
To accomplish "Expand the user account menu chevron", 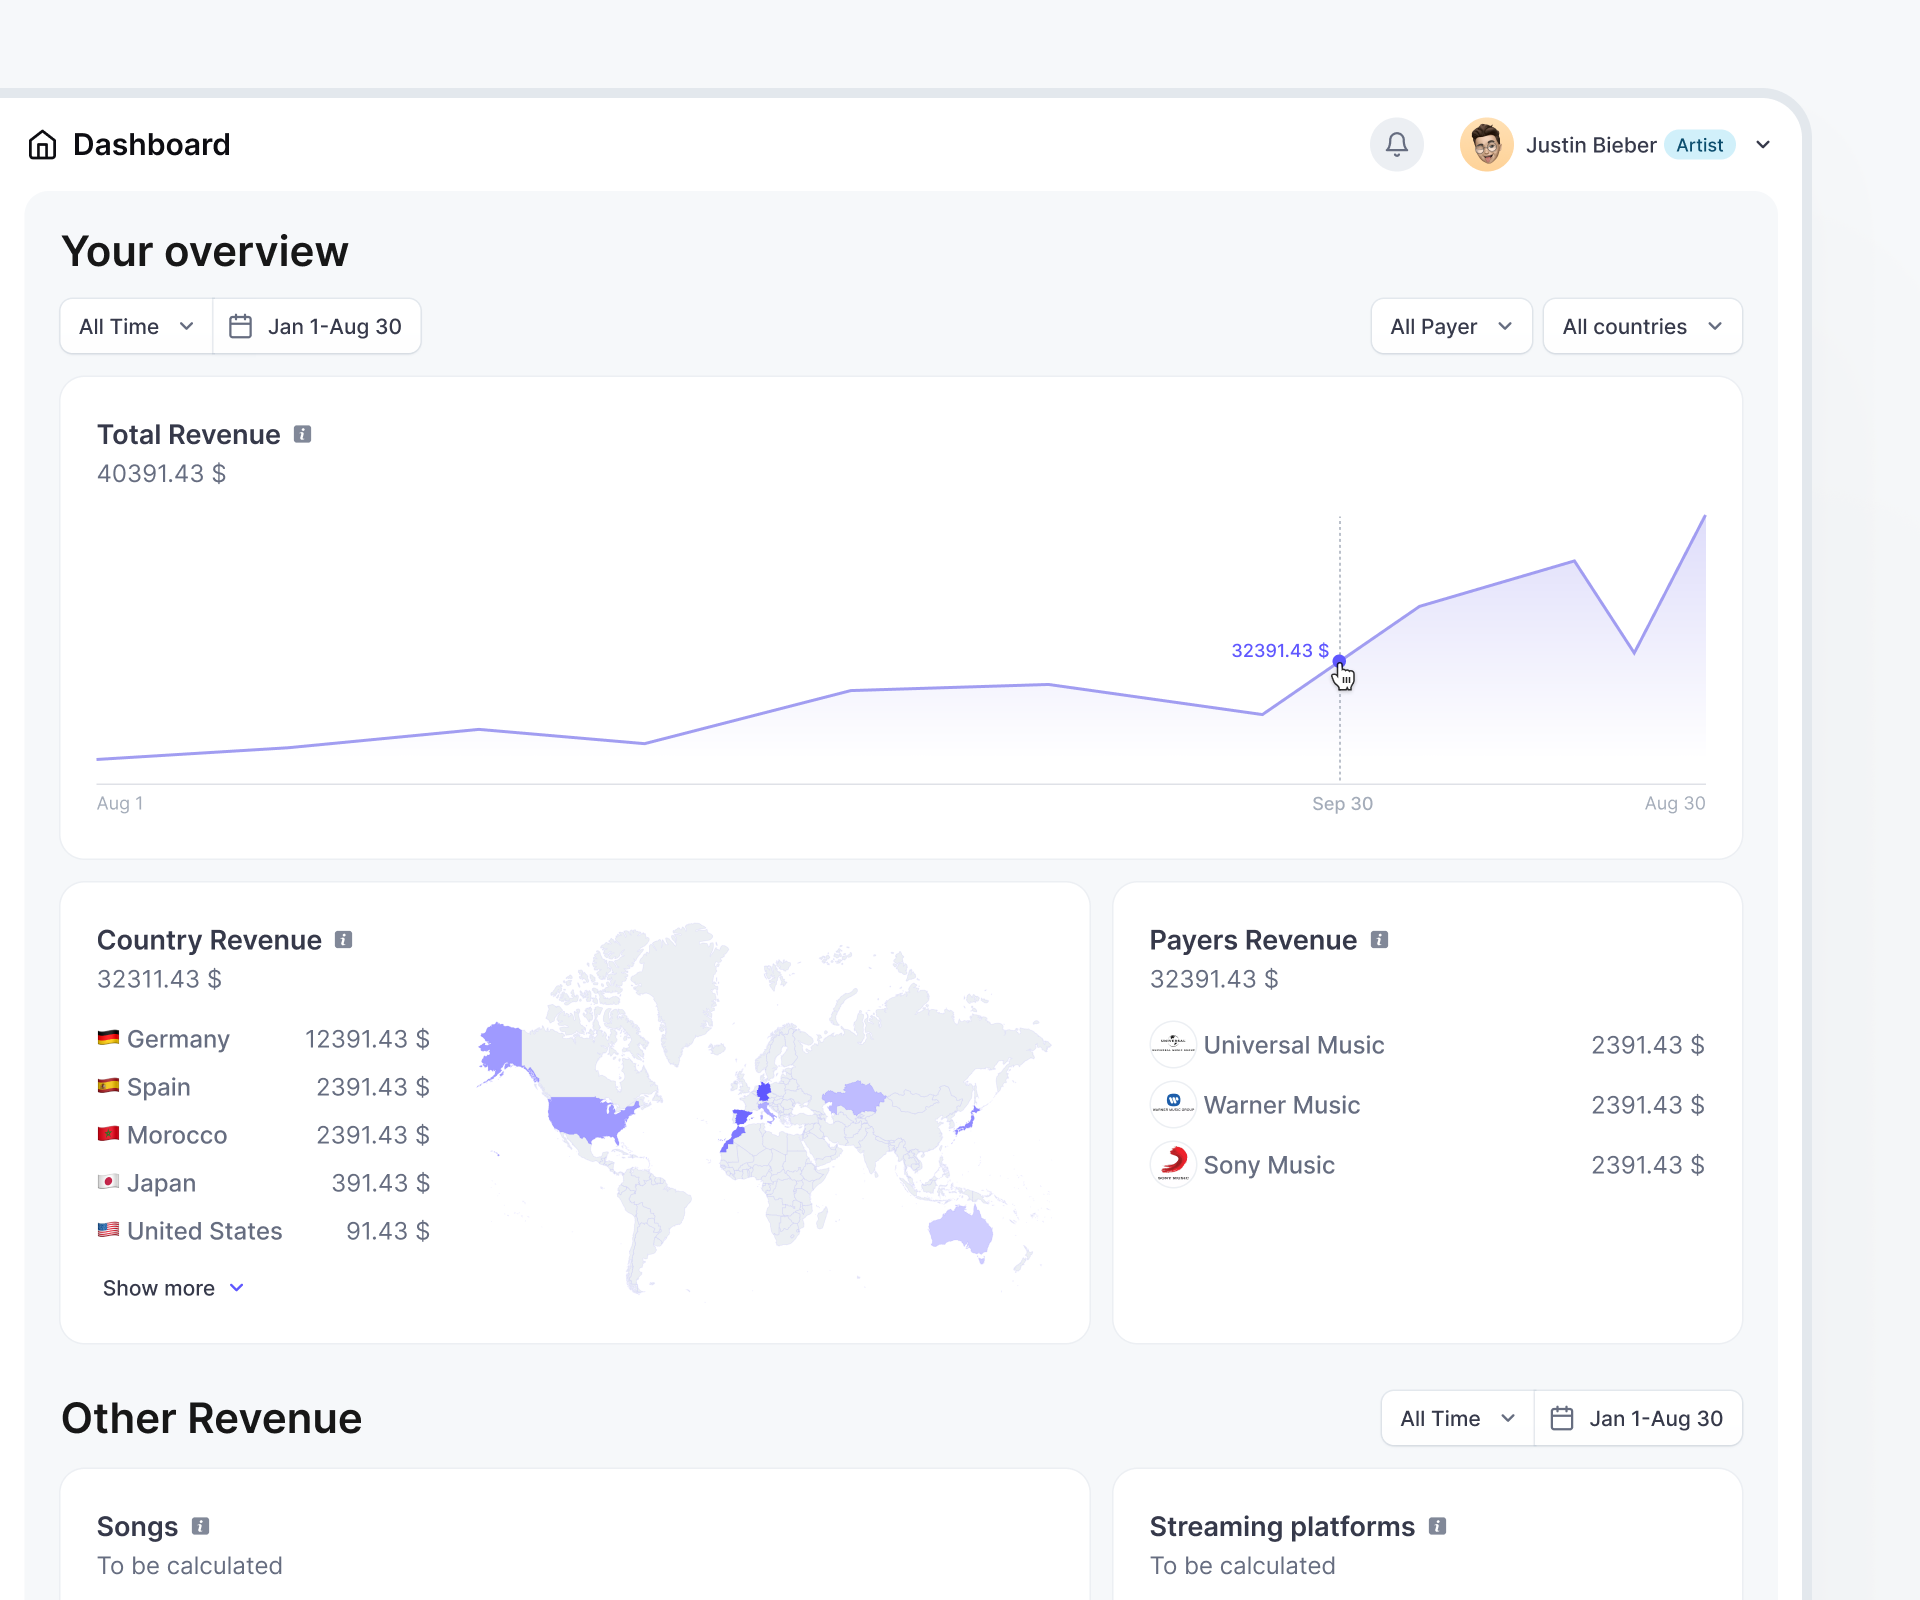I will [x=1763, y=145].
